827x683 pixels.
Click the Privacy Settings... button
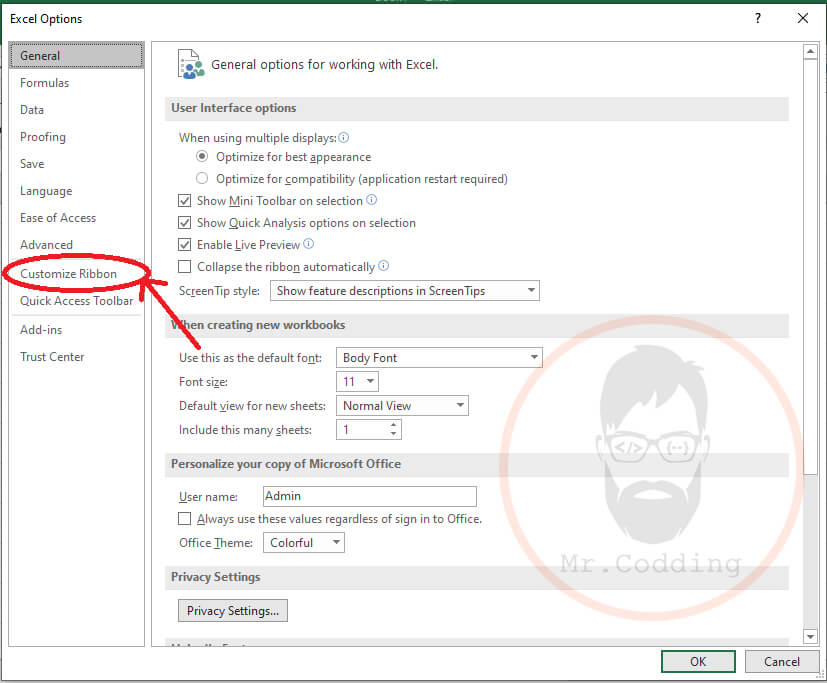233,610
